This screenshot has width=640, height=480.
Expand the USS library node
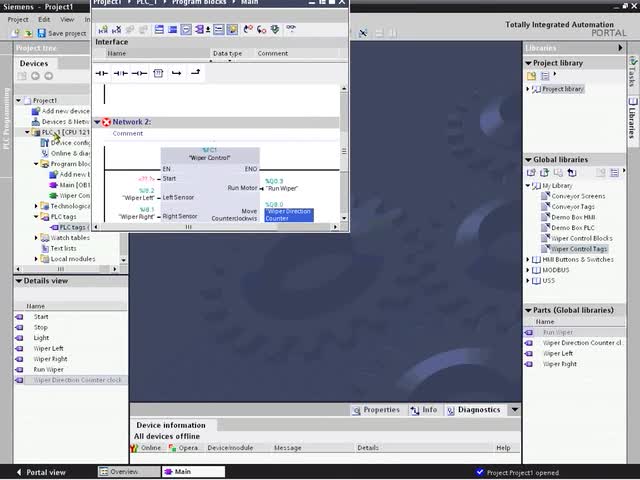(x=528, y=281)
